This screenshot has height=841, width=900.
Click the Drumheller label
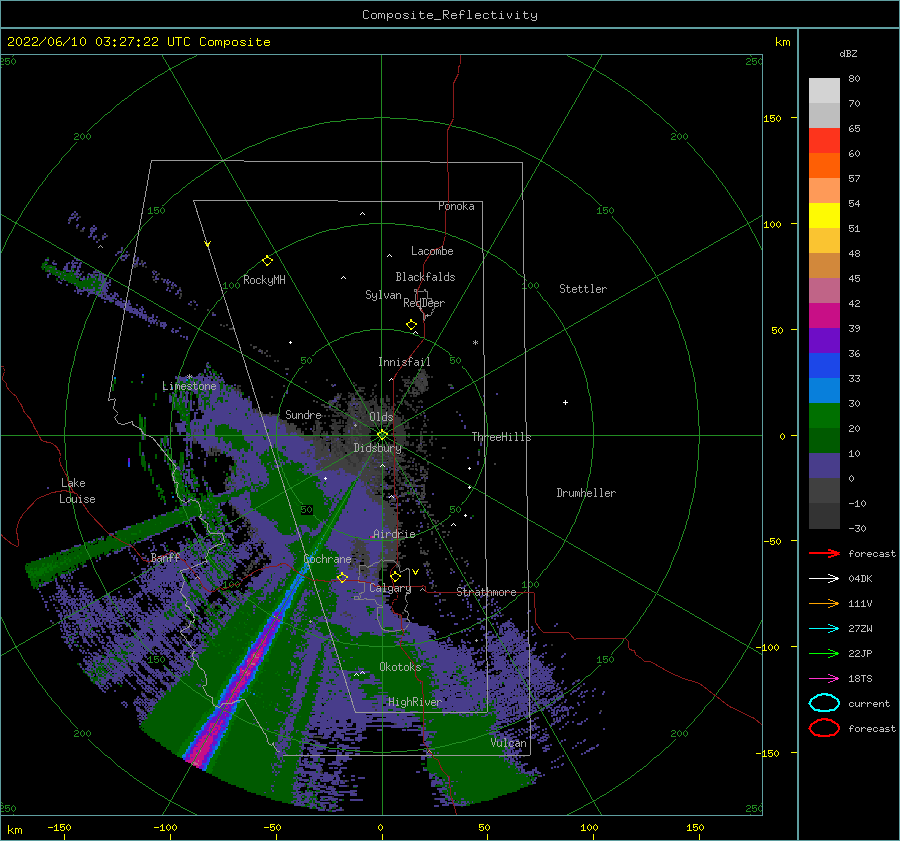(x=586, y=493)
